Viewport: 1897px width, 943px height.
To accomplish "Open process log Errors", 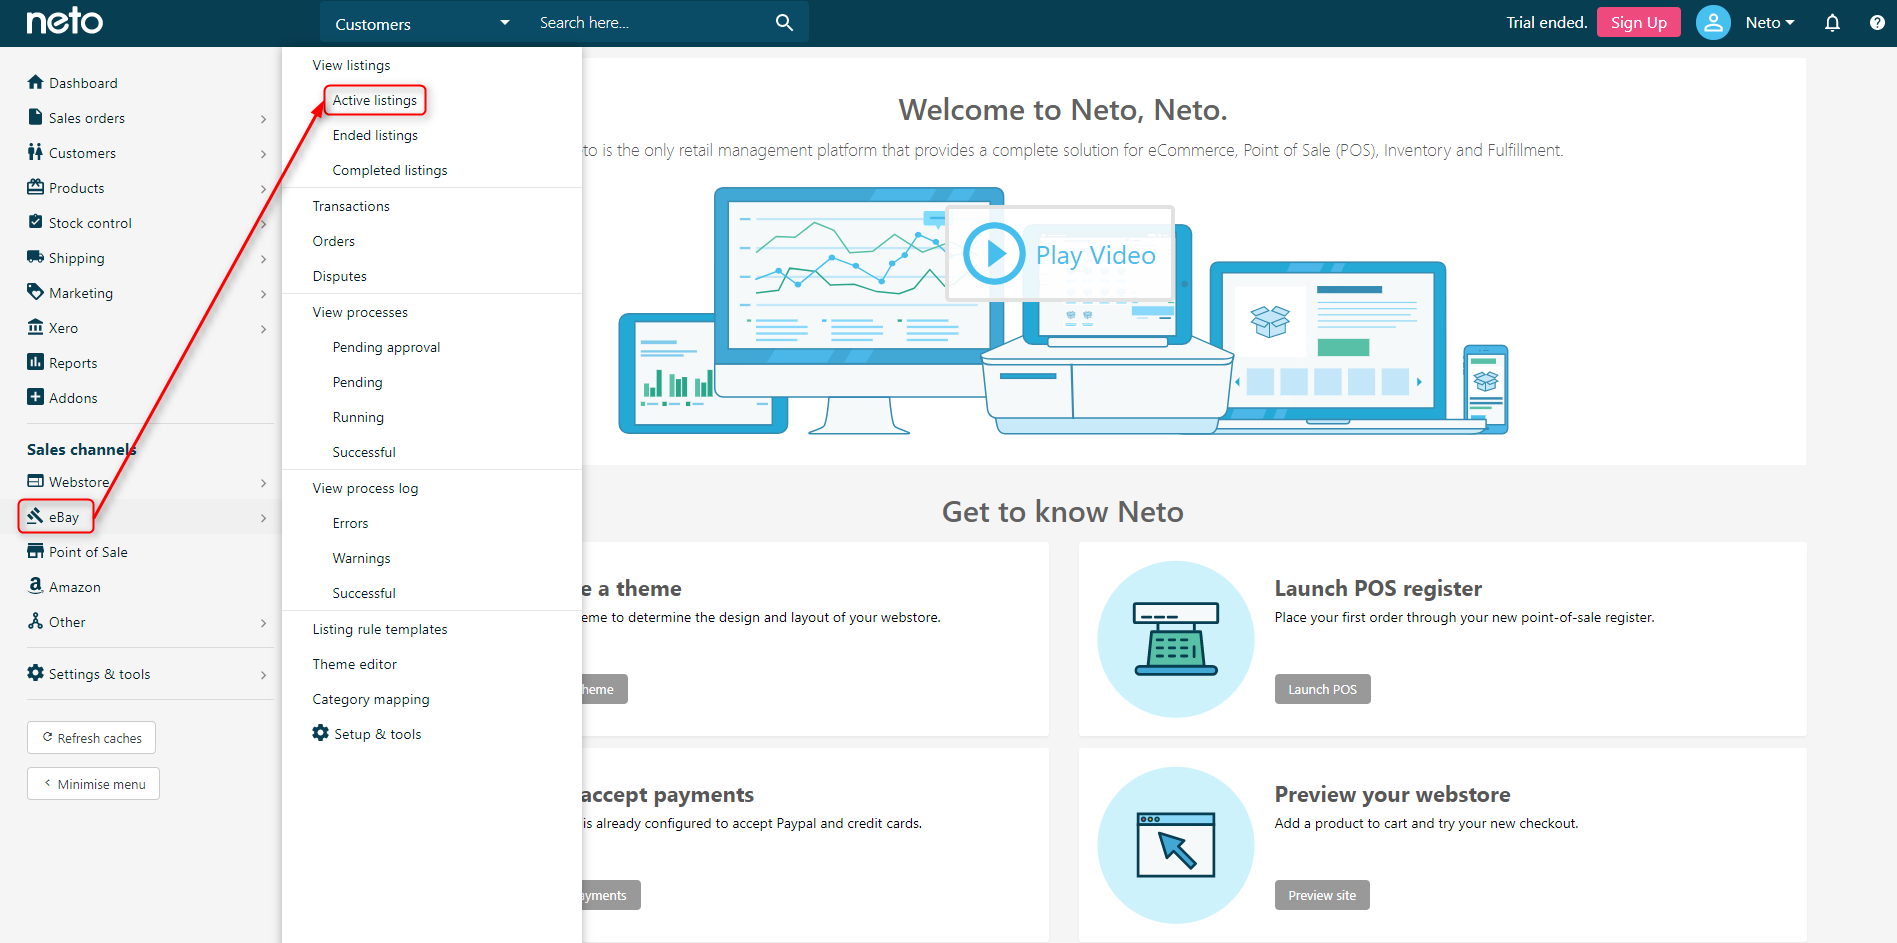I will click(350, 523).
